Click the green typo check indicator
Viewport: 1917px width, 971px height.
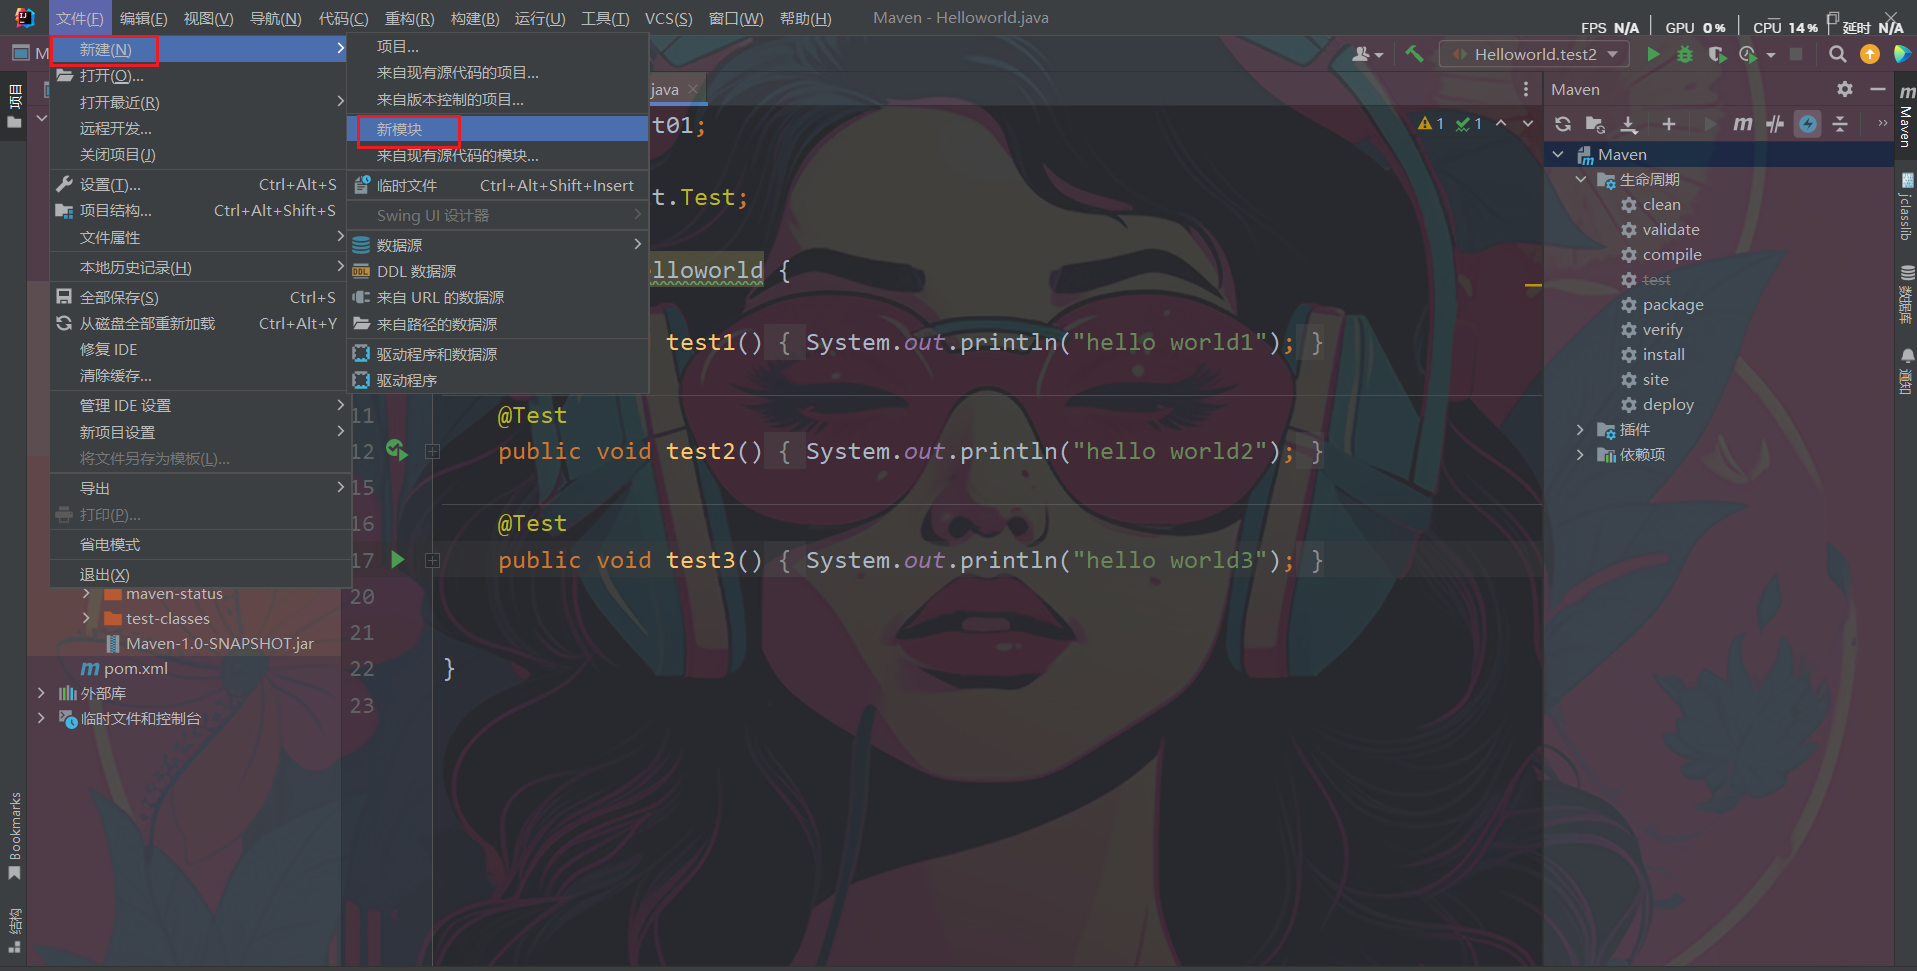pos(1469,124)
